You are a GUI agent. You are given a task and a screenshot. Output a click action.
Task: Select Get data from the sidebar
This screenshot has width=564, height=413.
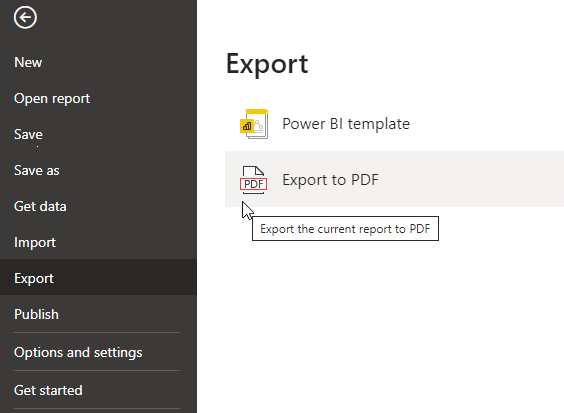point(40,206)
